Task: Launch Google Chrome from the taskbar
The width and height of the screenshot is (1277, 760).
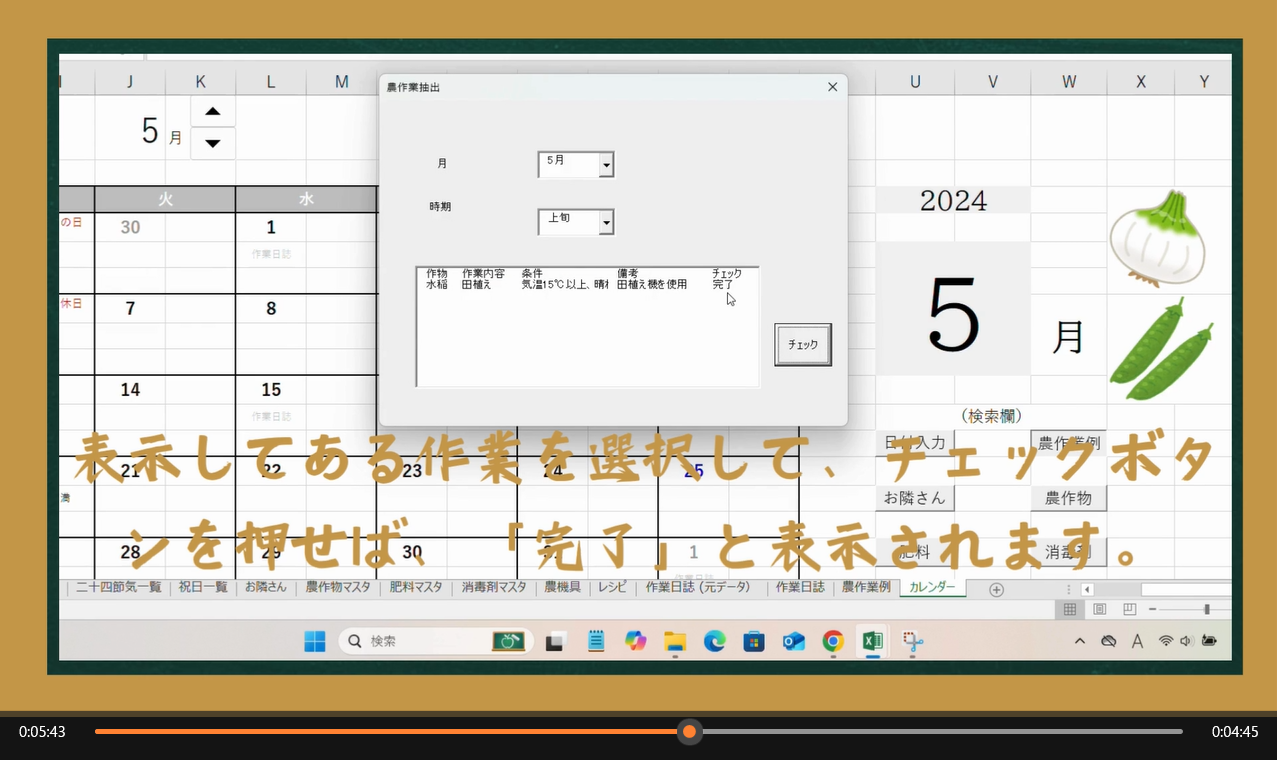Action: (x=833, y=641)
